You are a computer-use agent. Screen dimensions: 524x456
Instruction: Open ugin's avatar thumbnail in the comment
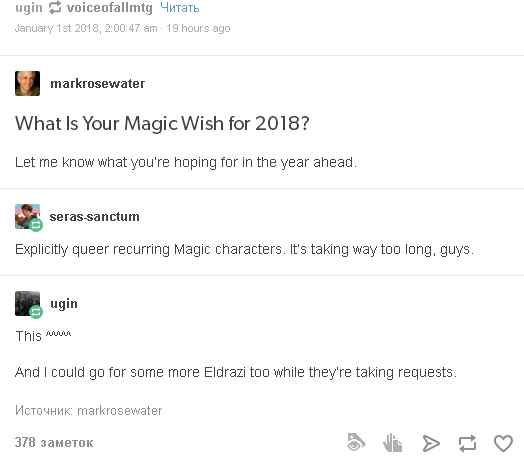27,303
